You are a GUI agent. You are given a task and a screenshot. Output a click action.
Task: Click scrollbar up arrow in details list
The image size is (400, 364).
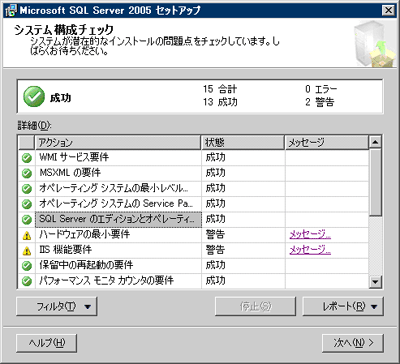pyautogui.click(x=376, y=142)
